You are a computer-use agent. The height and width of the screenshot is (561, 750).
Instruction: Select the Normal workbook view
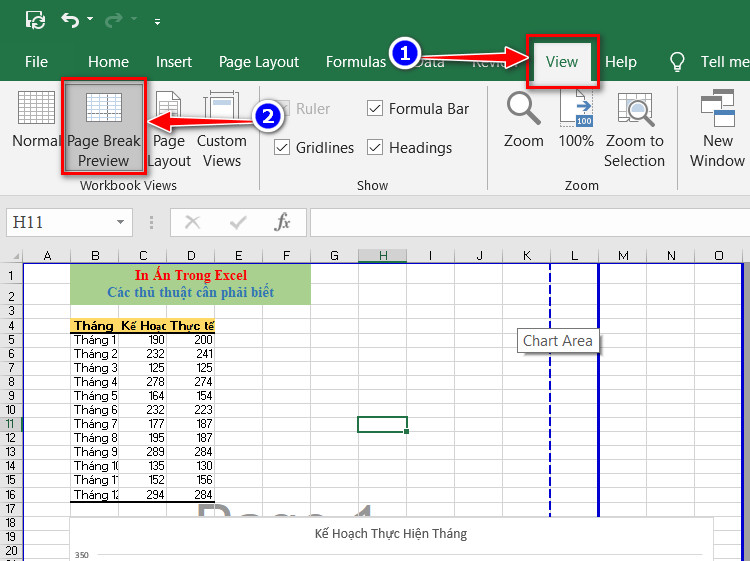36,120
